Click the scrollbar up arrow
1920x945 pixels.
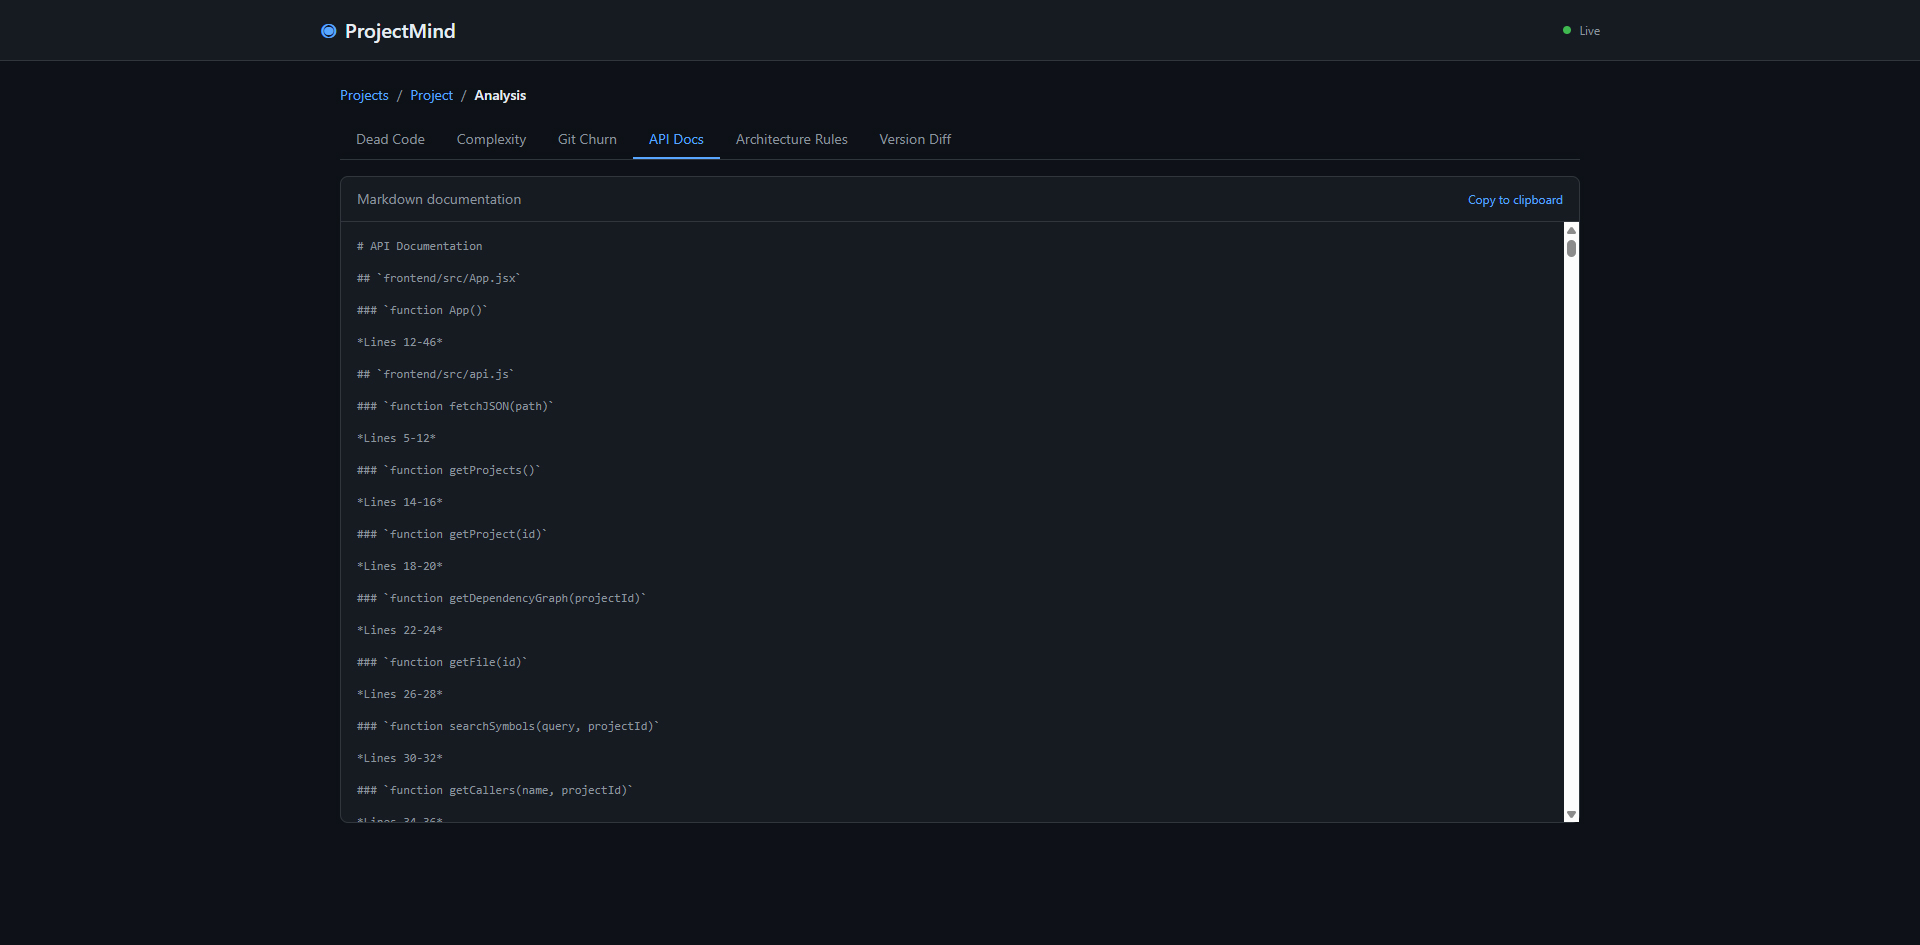(1571, 230)
